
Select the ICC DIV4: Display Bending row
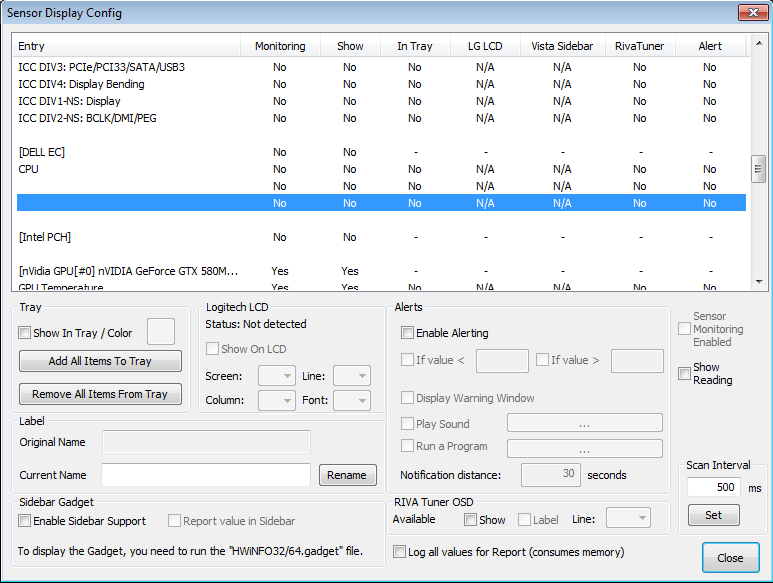pos(381,84)
